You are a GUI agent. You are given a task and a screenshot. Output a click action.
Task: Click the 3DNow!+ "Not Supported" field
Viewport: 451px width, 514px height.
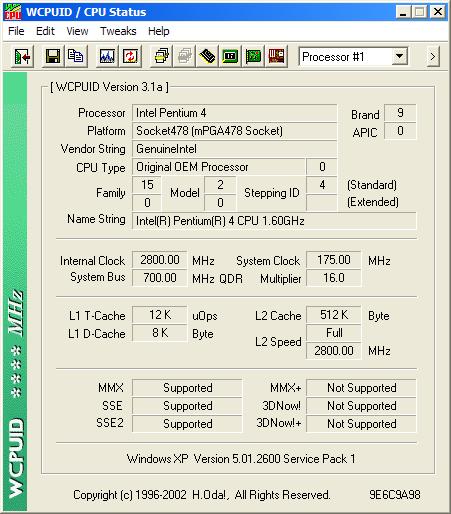pyautogui.click(x=361, y=424)
